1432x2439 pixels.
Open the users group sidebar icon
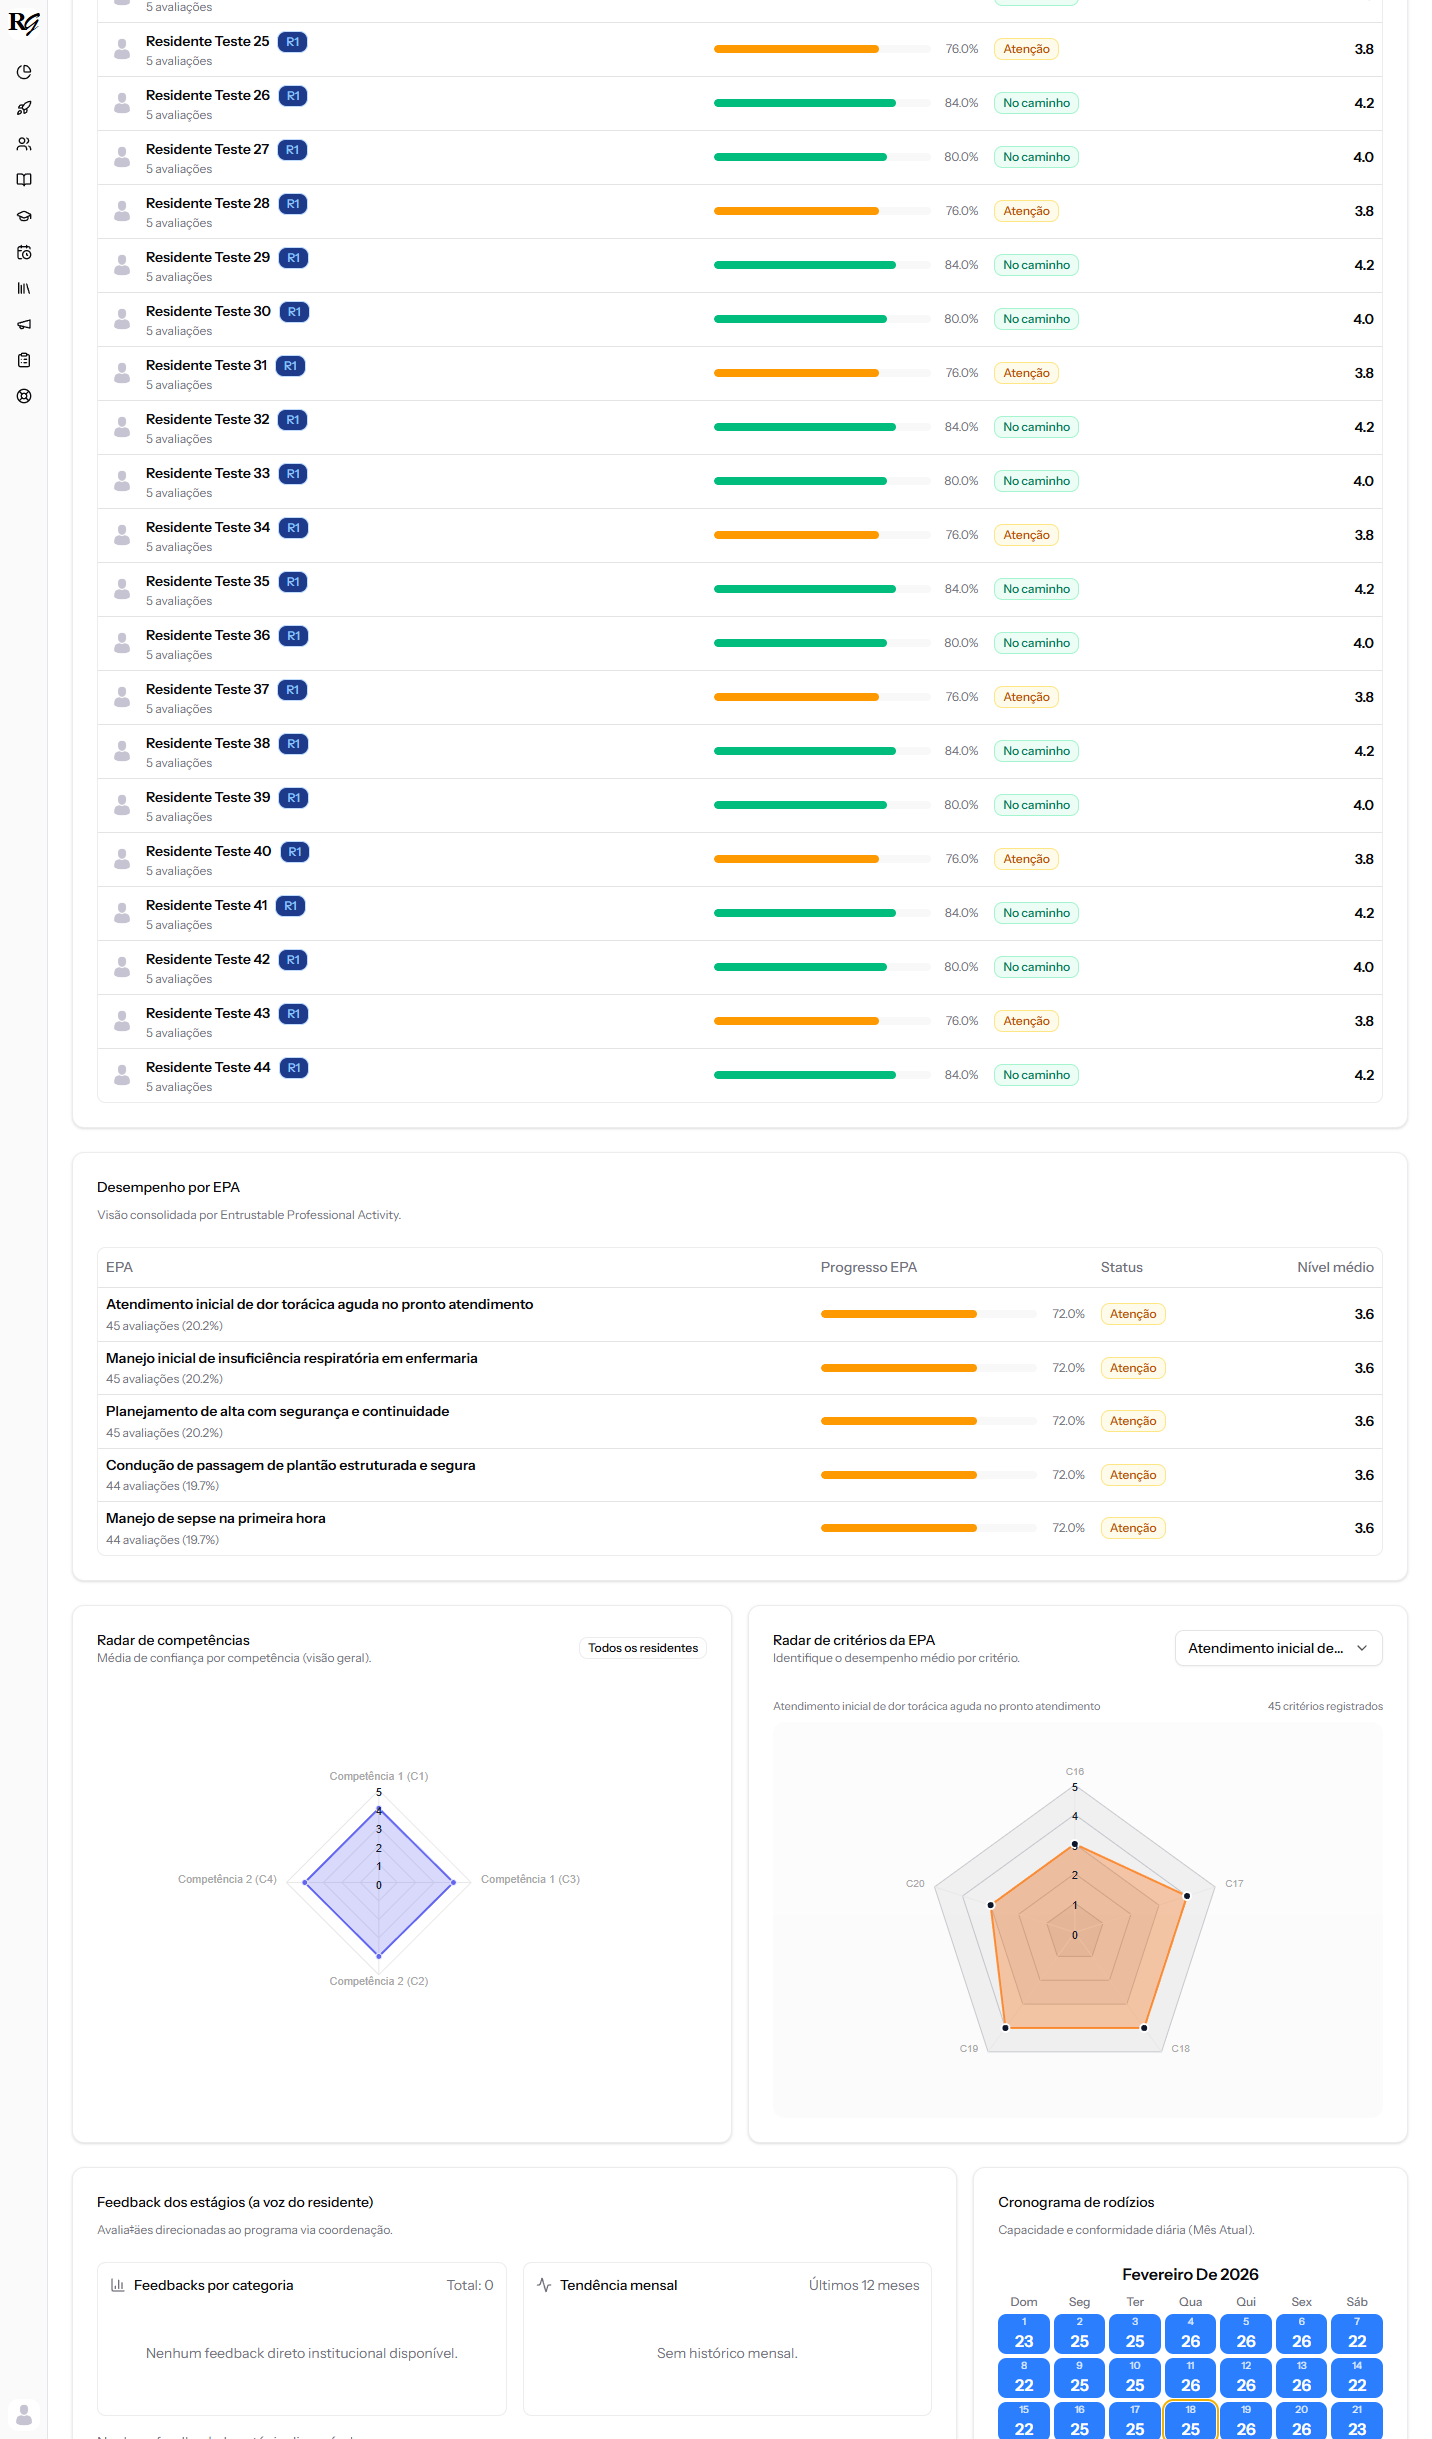point(24,144)
